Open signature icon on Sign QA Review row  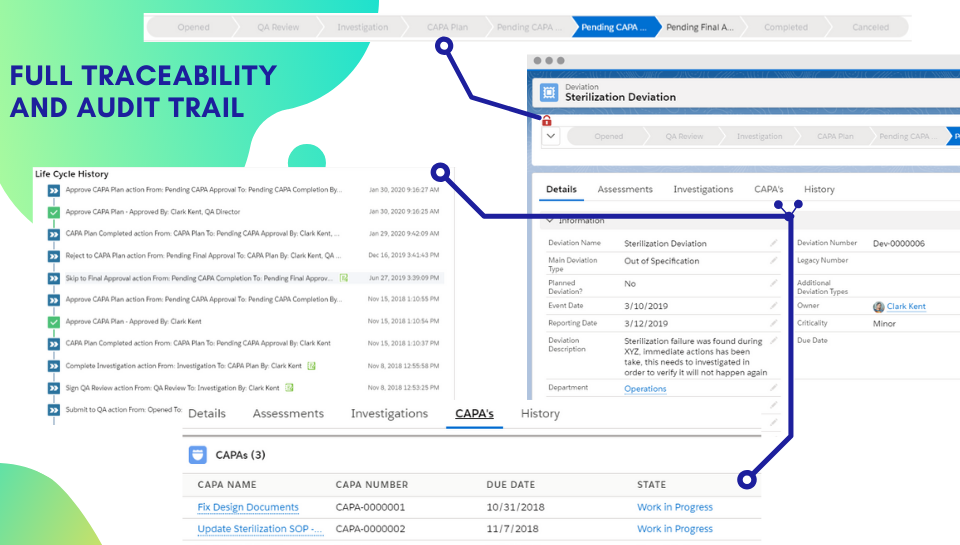tap(289, 388)
